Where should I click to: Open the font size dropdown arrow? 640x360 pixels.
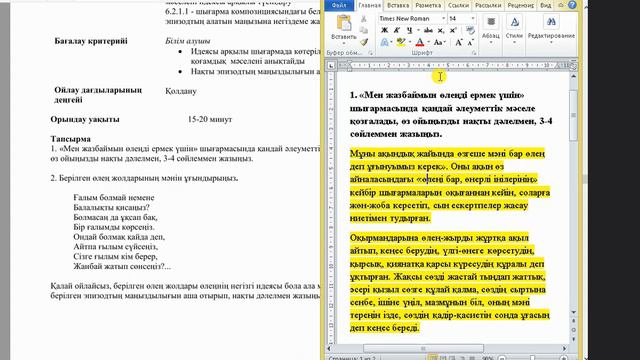(473, 19)
